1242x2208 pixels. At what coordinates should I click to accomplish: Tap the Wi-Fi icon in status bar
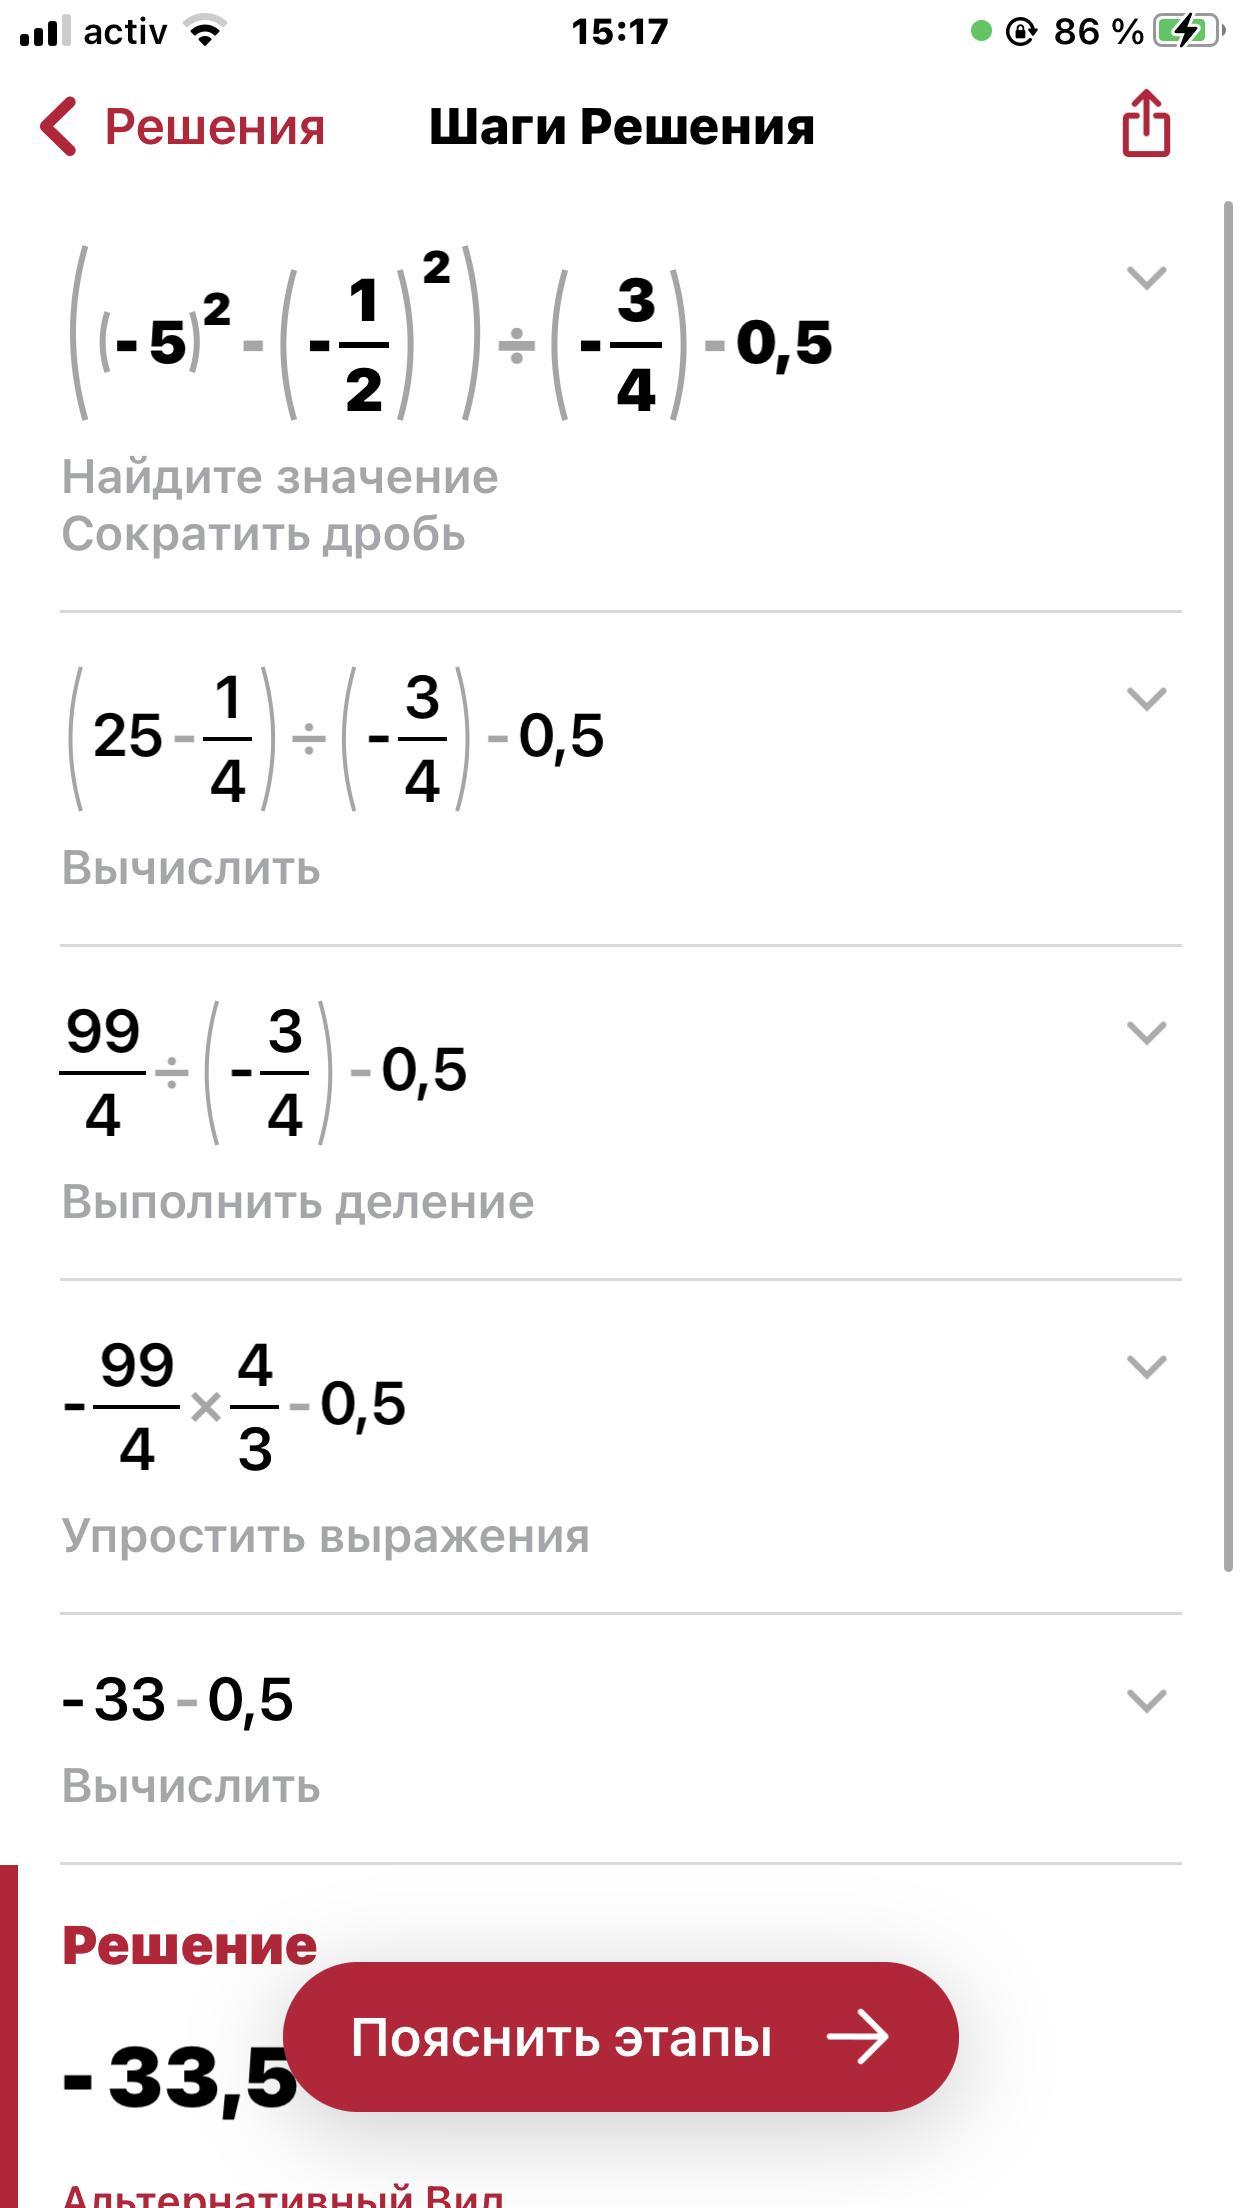206,32
